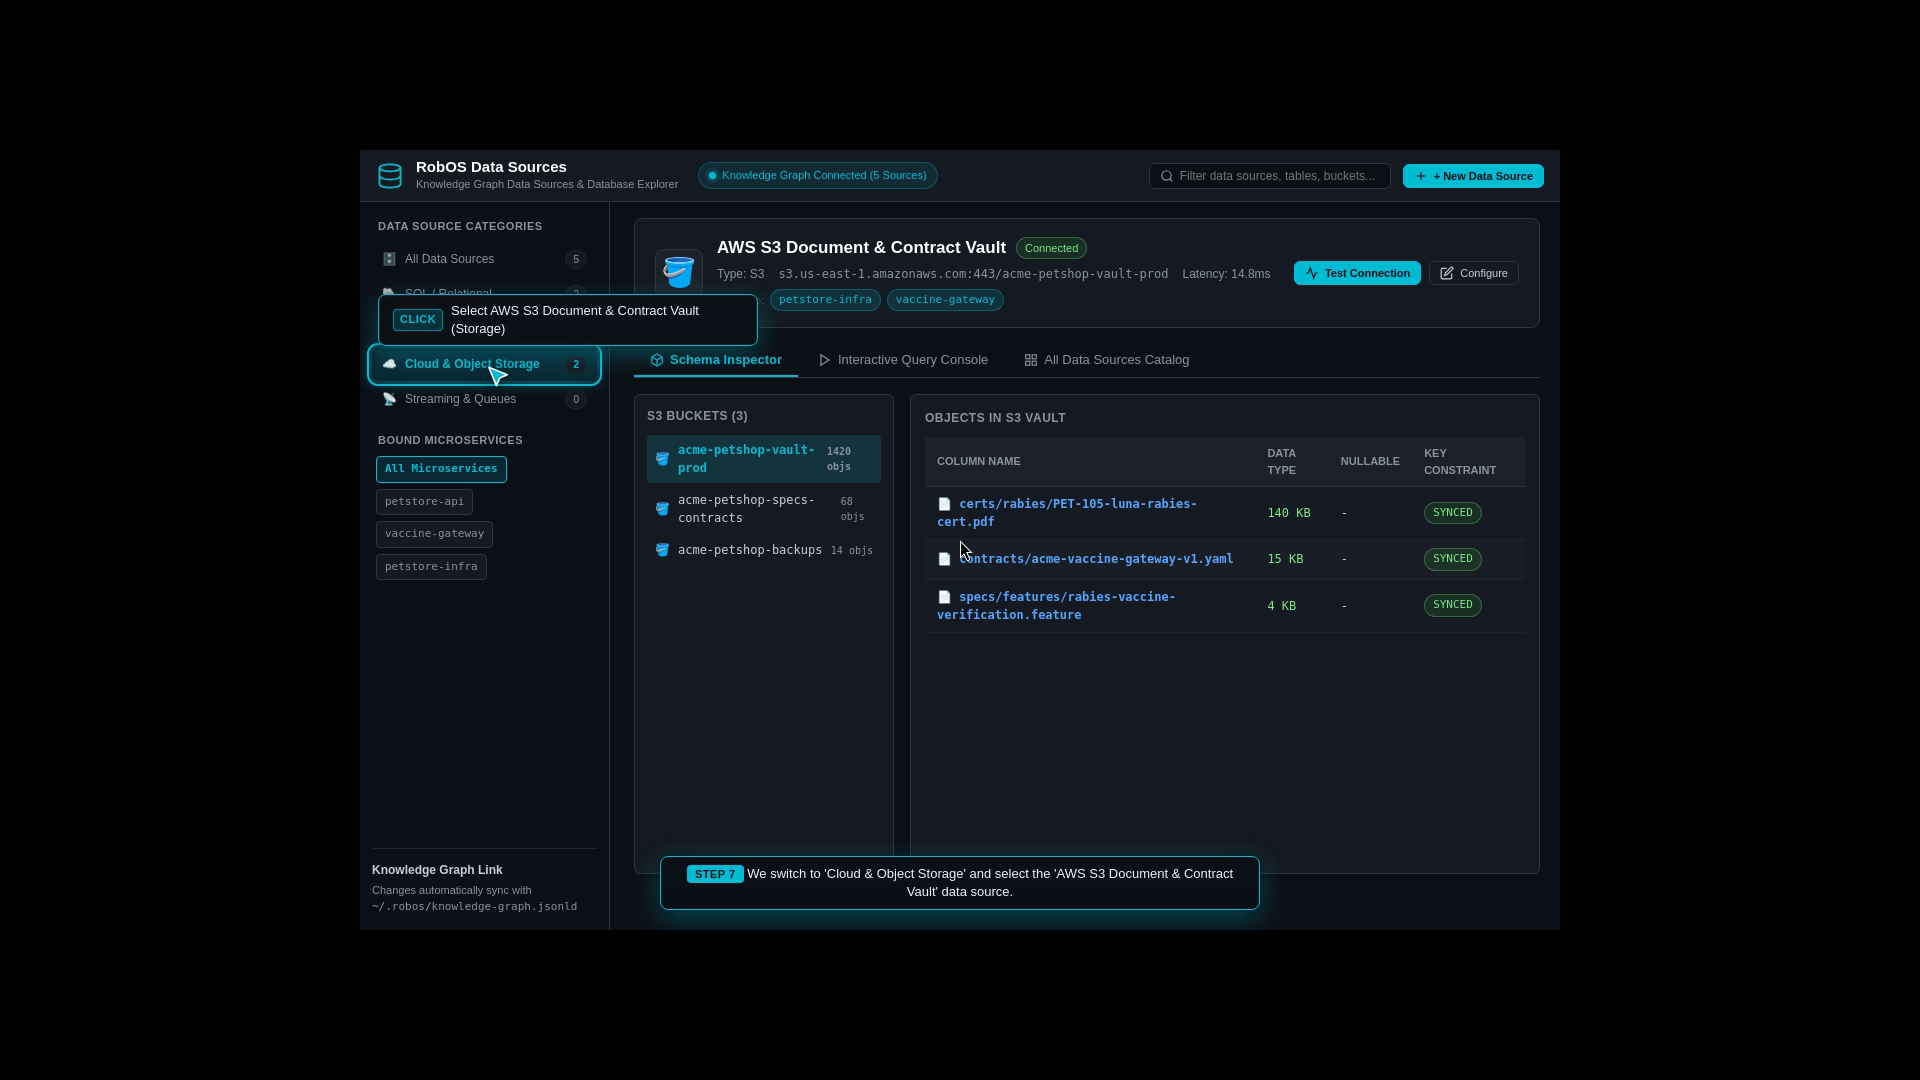Toggle petstore-infra microservice filter in sidebar
This screenshot has width=1920, height=1080.
pos(431,567)
